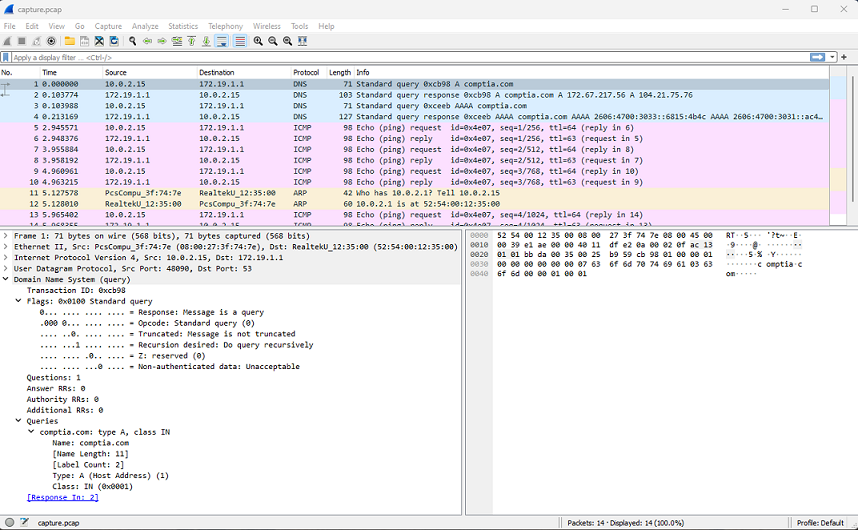Collapse the Domain Name System (query) section

pyautogui.click(x=5, y=279)
